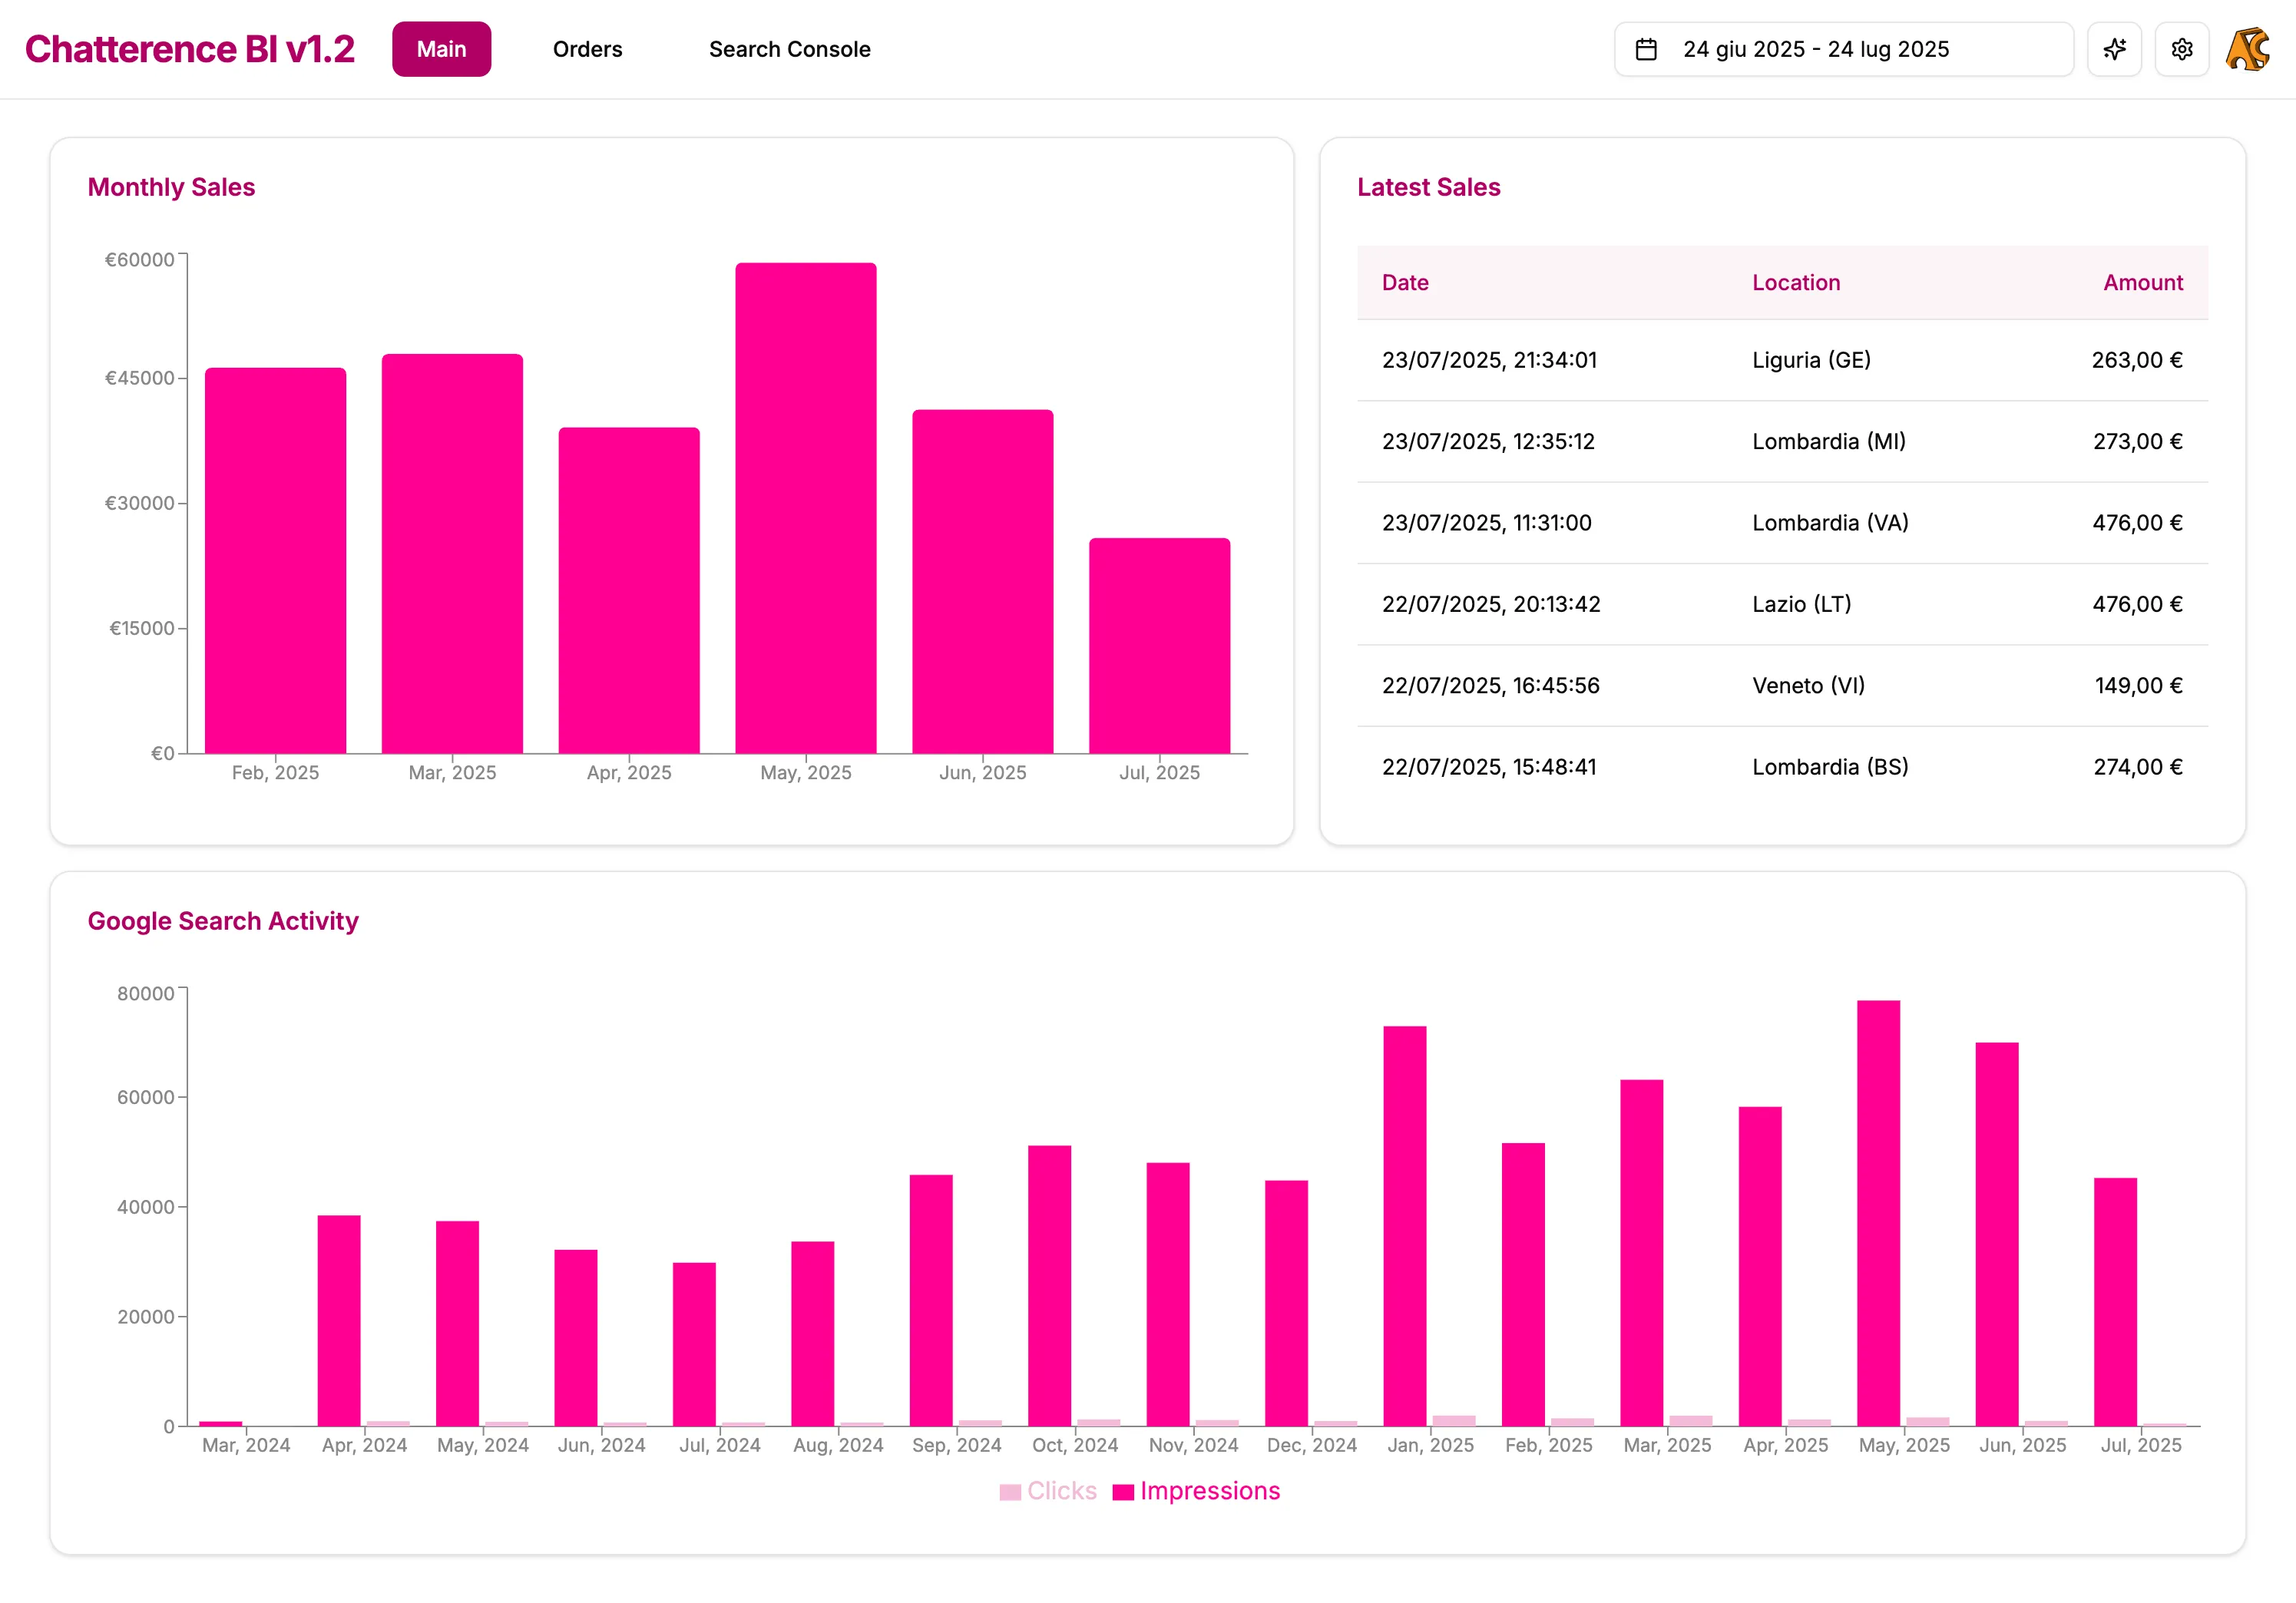This screenshot has height=1603, width=2296.
Task: Click the Location column header
Action: tap(1796, 283)
